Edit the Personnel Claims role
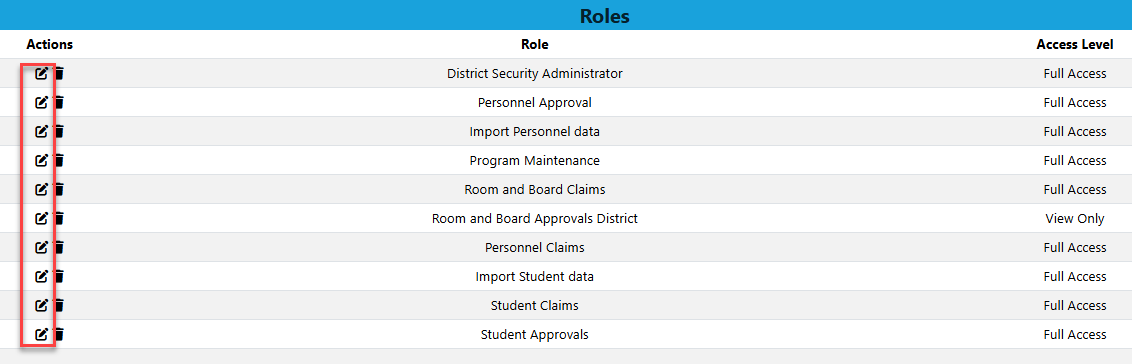 pos(42,247)
